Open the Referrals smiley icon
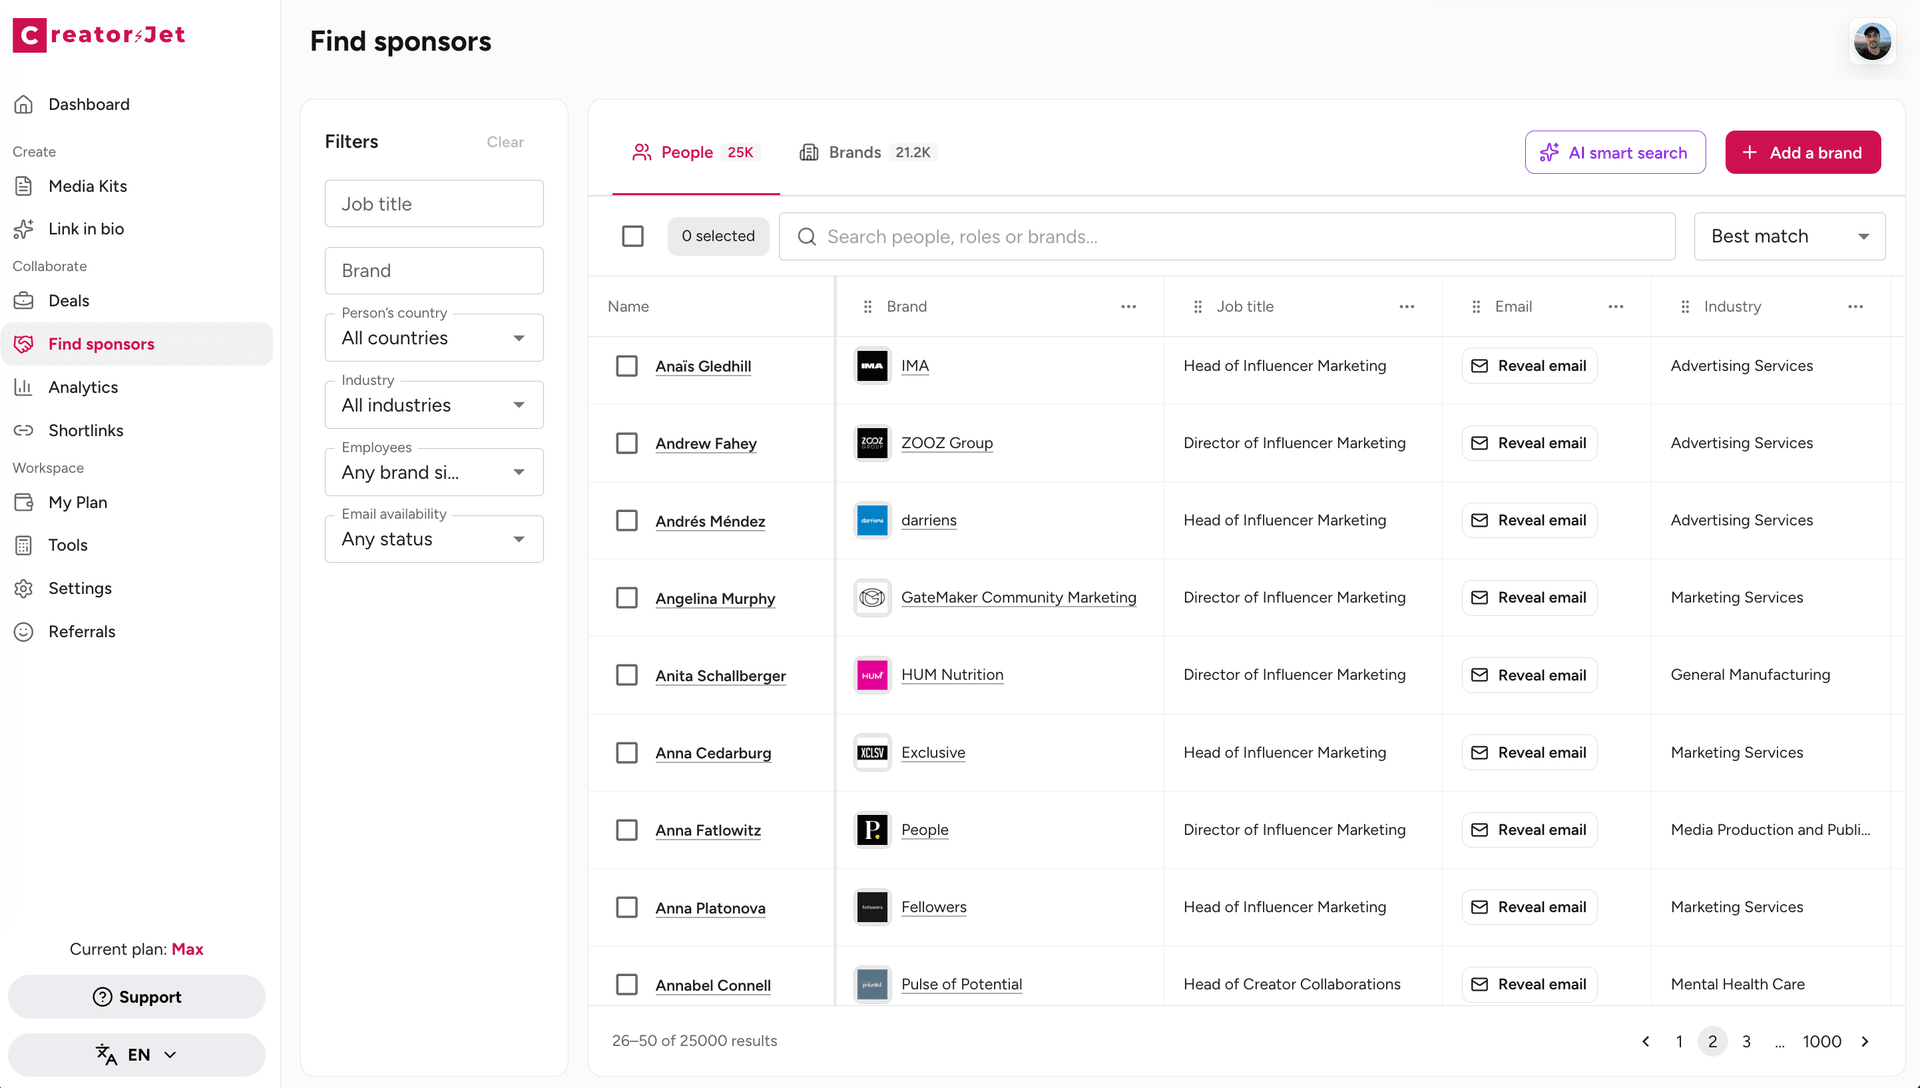Viewport: 1920px width, 1088px height. 24,632
